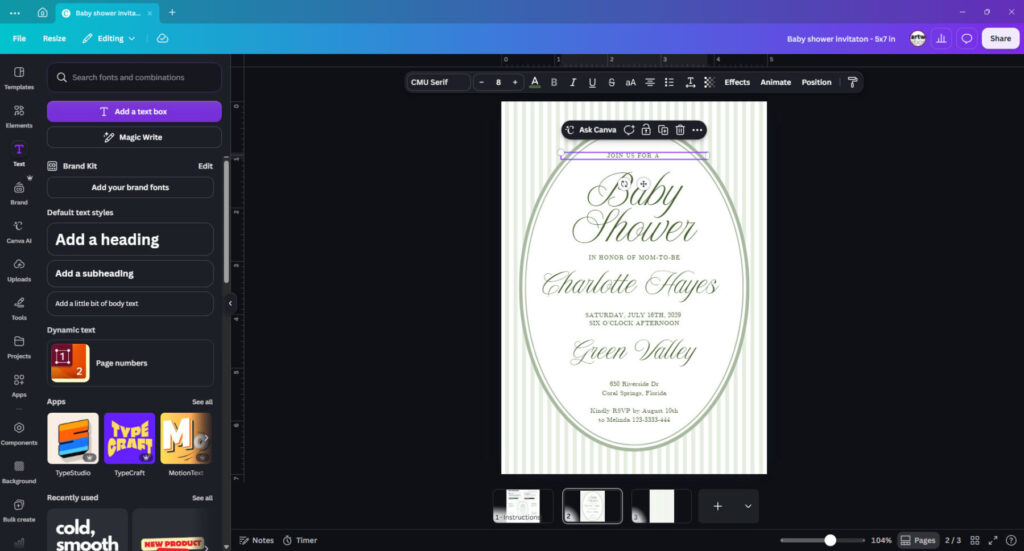Click the side panel vertical scrollbar
The width and height of the screenshot is (1024, 551).
[227, 221]
